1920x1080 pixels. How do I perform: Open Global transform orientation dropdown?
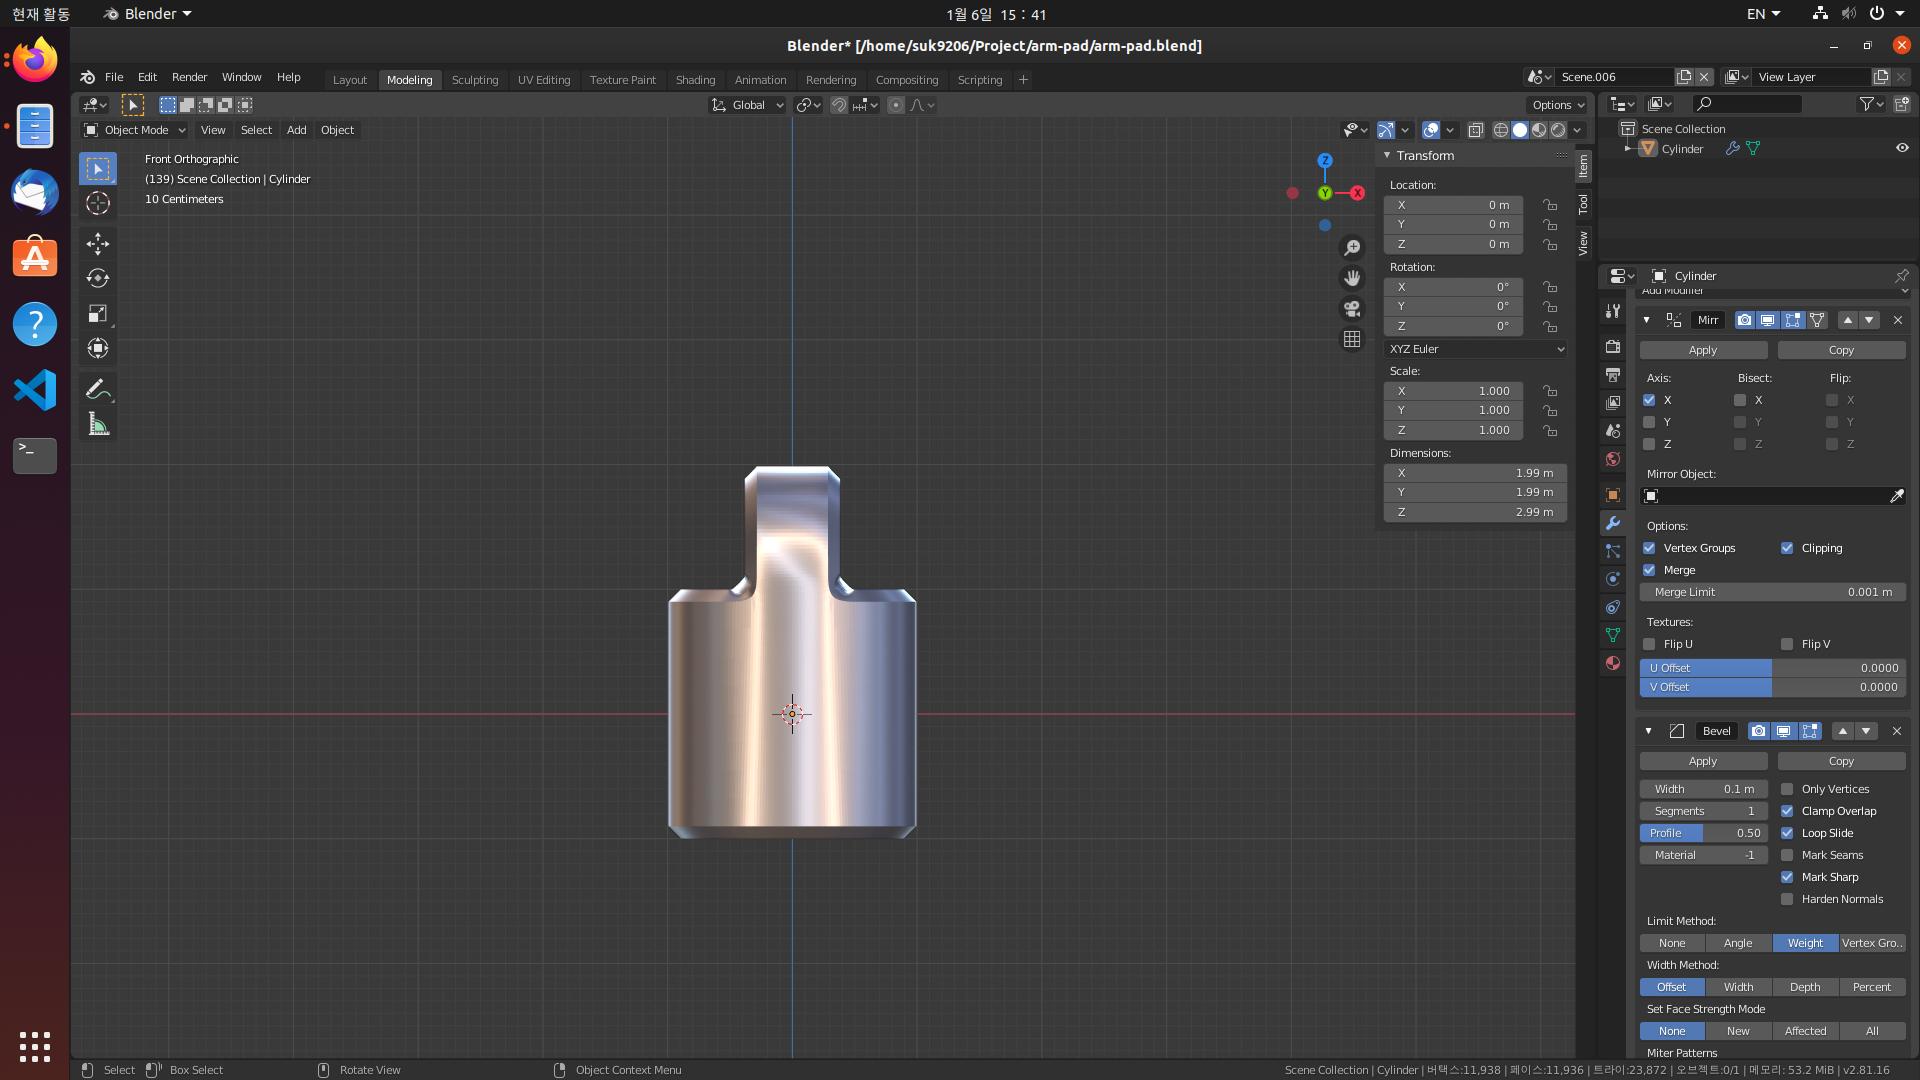(x=747, y=105)
